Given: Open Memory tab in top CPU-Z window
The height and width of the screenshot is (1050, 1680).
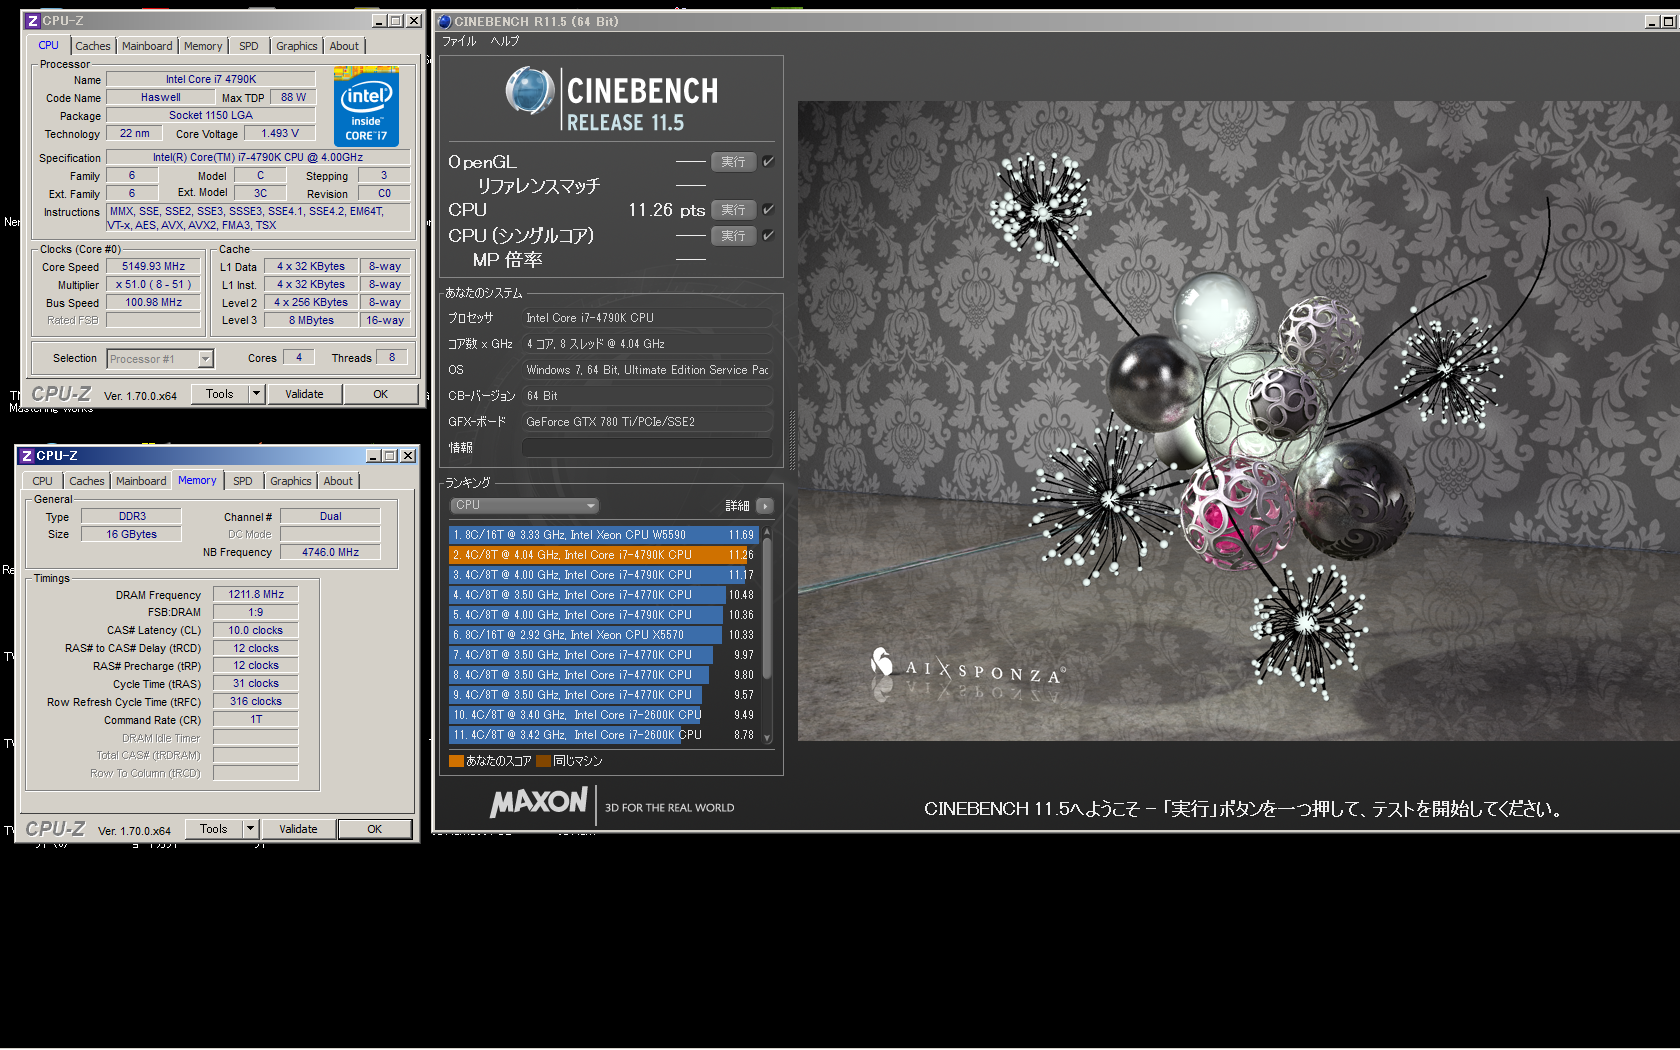Looking at the screenshot, I should 203,46.
